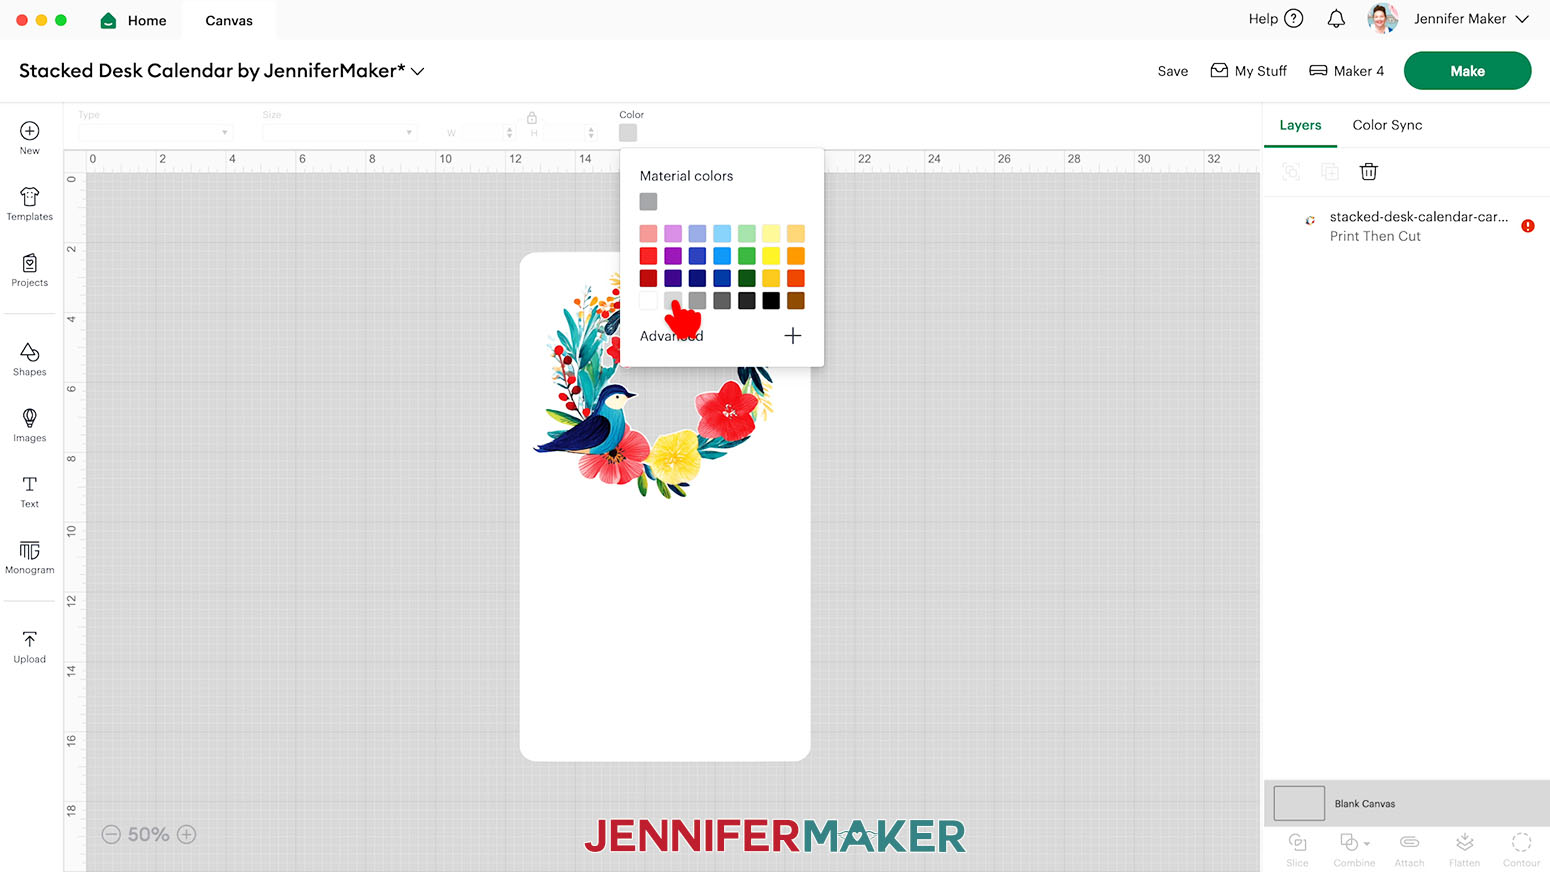Screen dimensions: 1550x872
Task: Open the project title dropdown chevron
Action: coord(418,72)
